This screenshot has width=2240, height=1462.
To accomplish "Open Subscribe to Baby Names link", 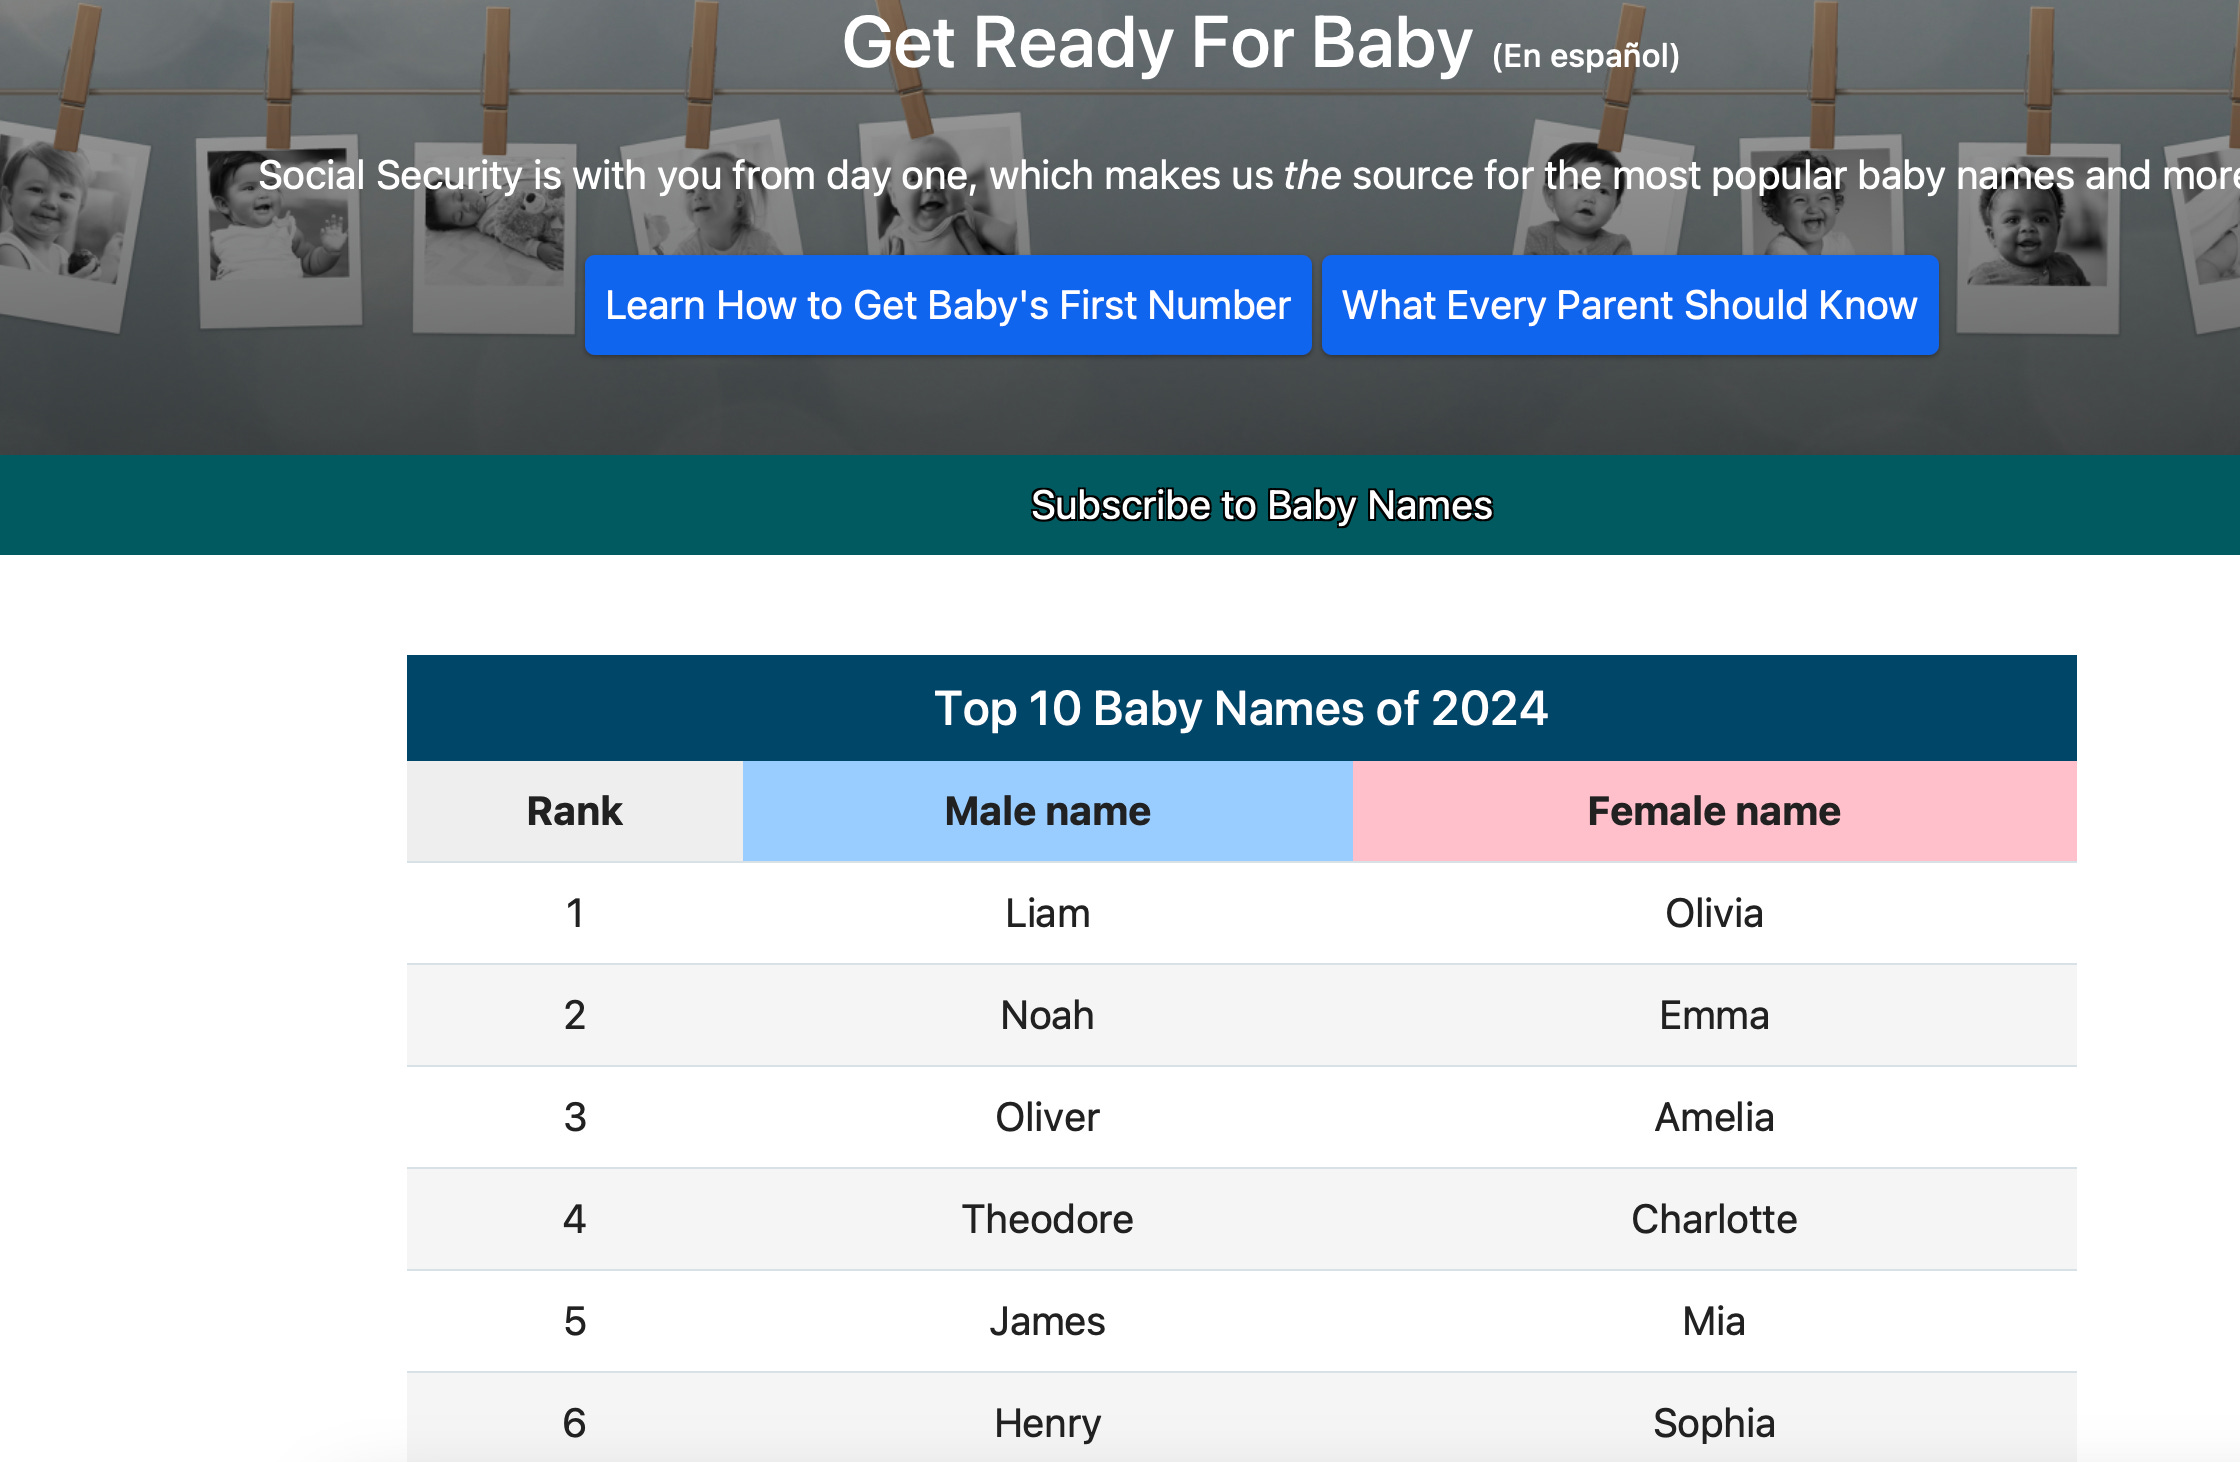I will [1261, 506].
